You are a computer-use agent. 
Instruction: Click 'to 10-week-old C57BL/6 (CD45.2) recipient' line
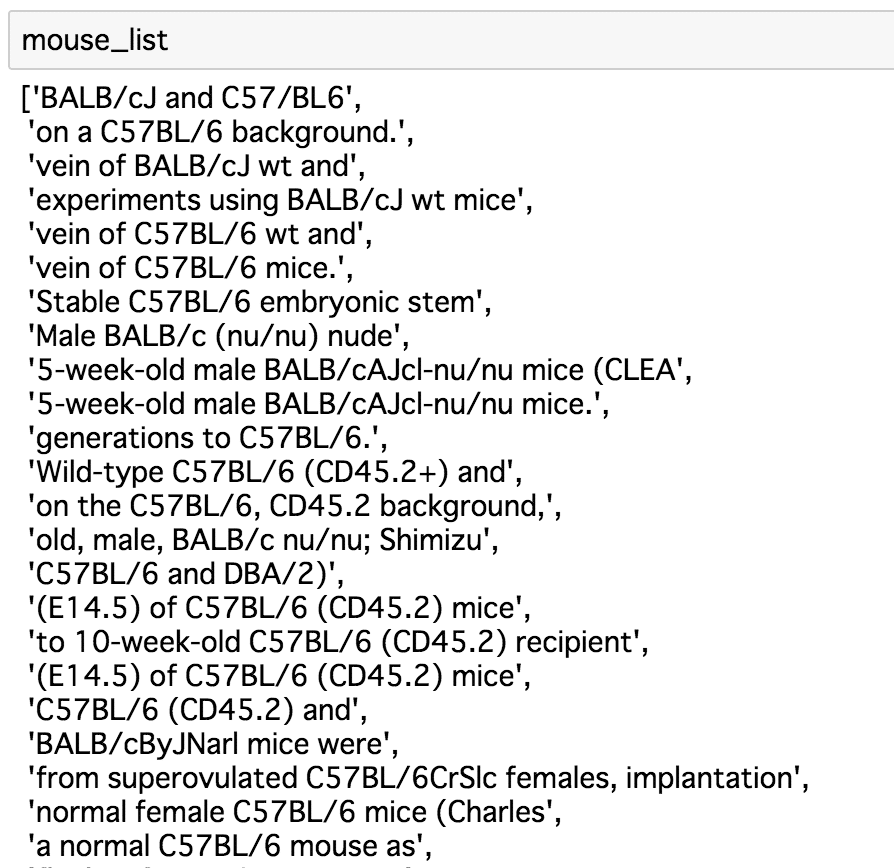pos(338,642)
